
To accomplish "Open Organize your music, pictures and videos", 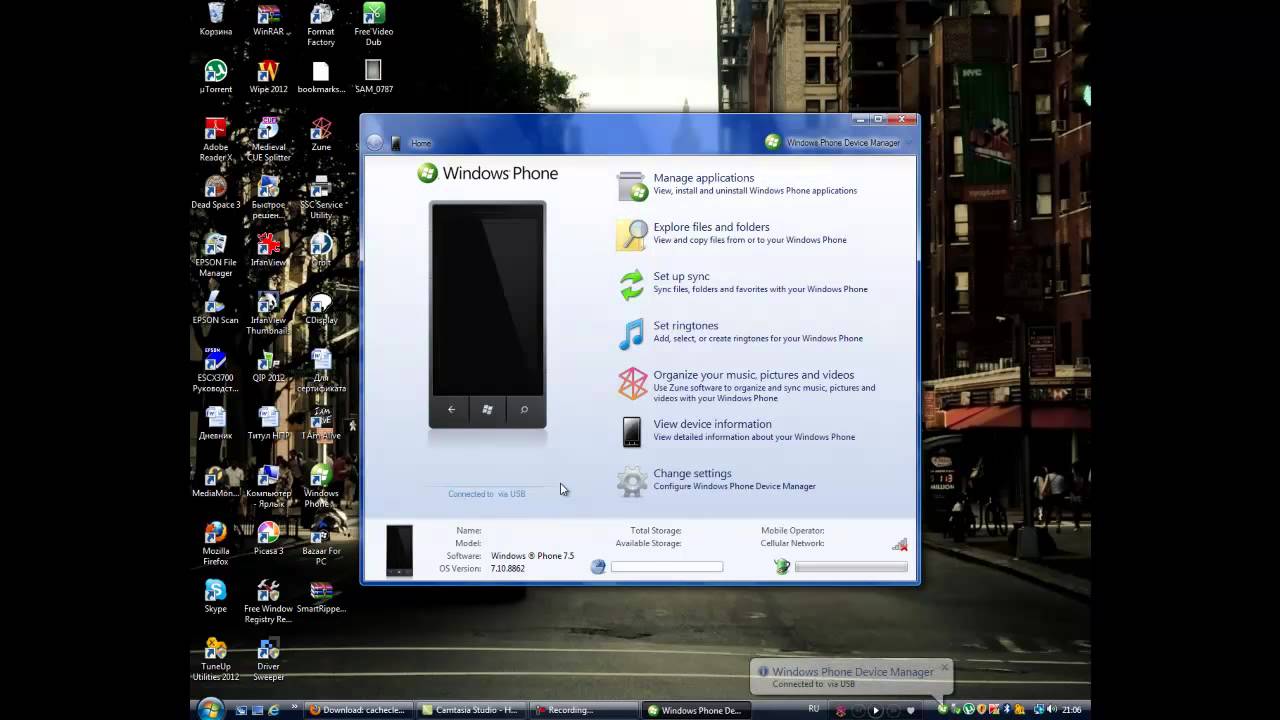I will (753, 375).
